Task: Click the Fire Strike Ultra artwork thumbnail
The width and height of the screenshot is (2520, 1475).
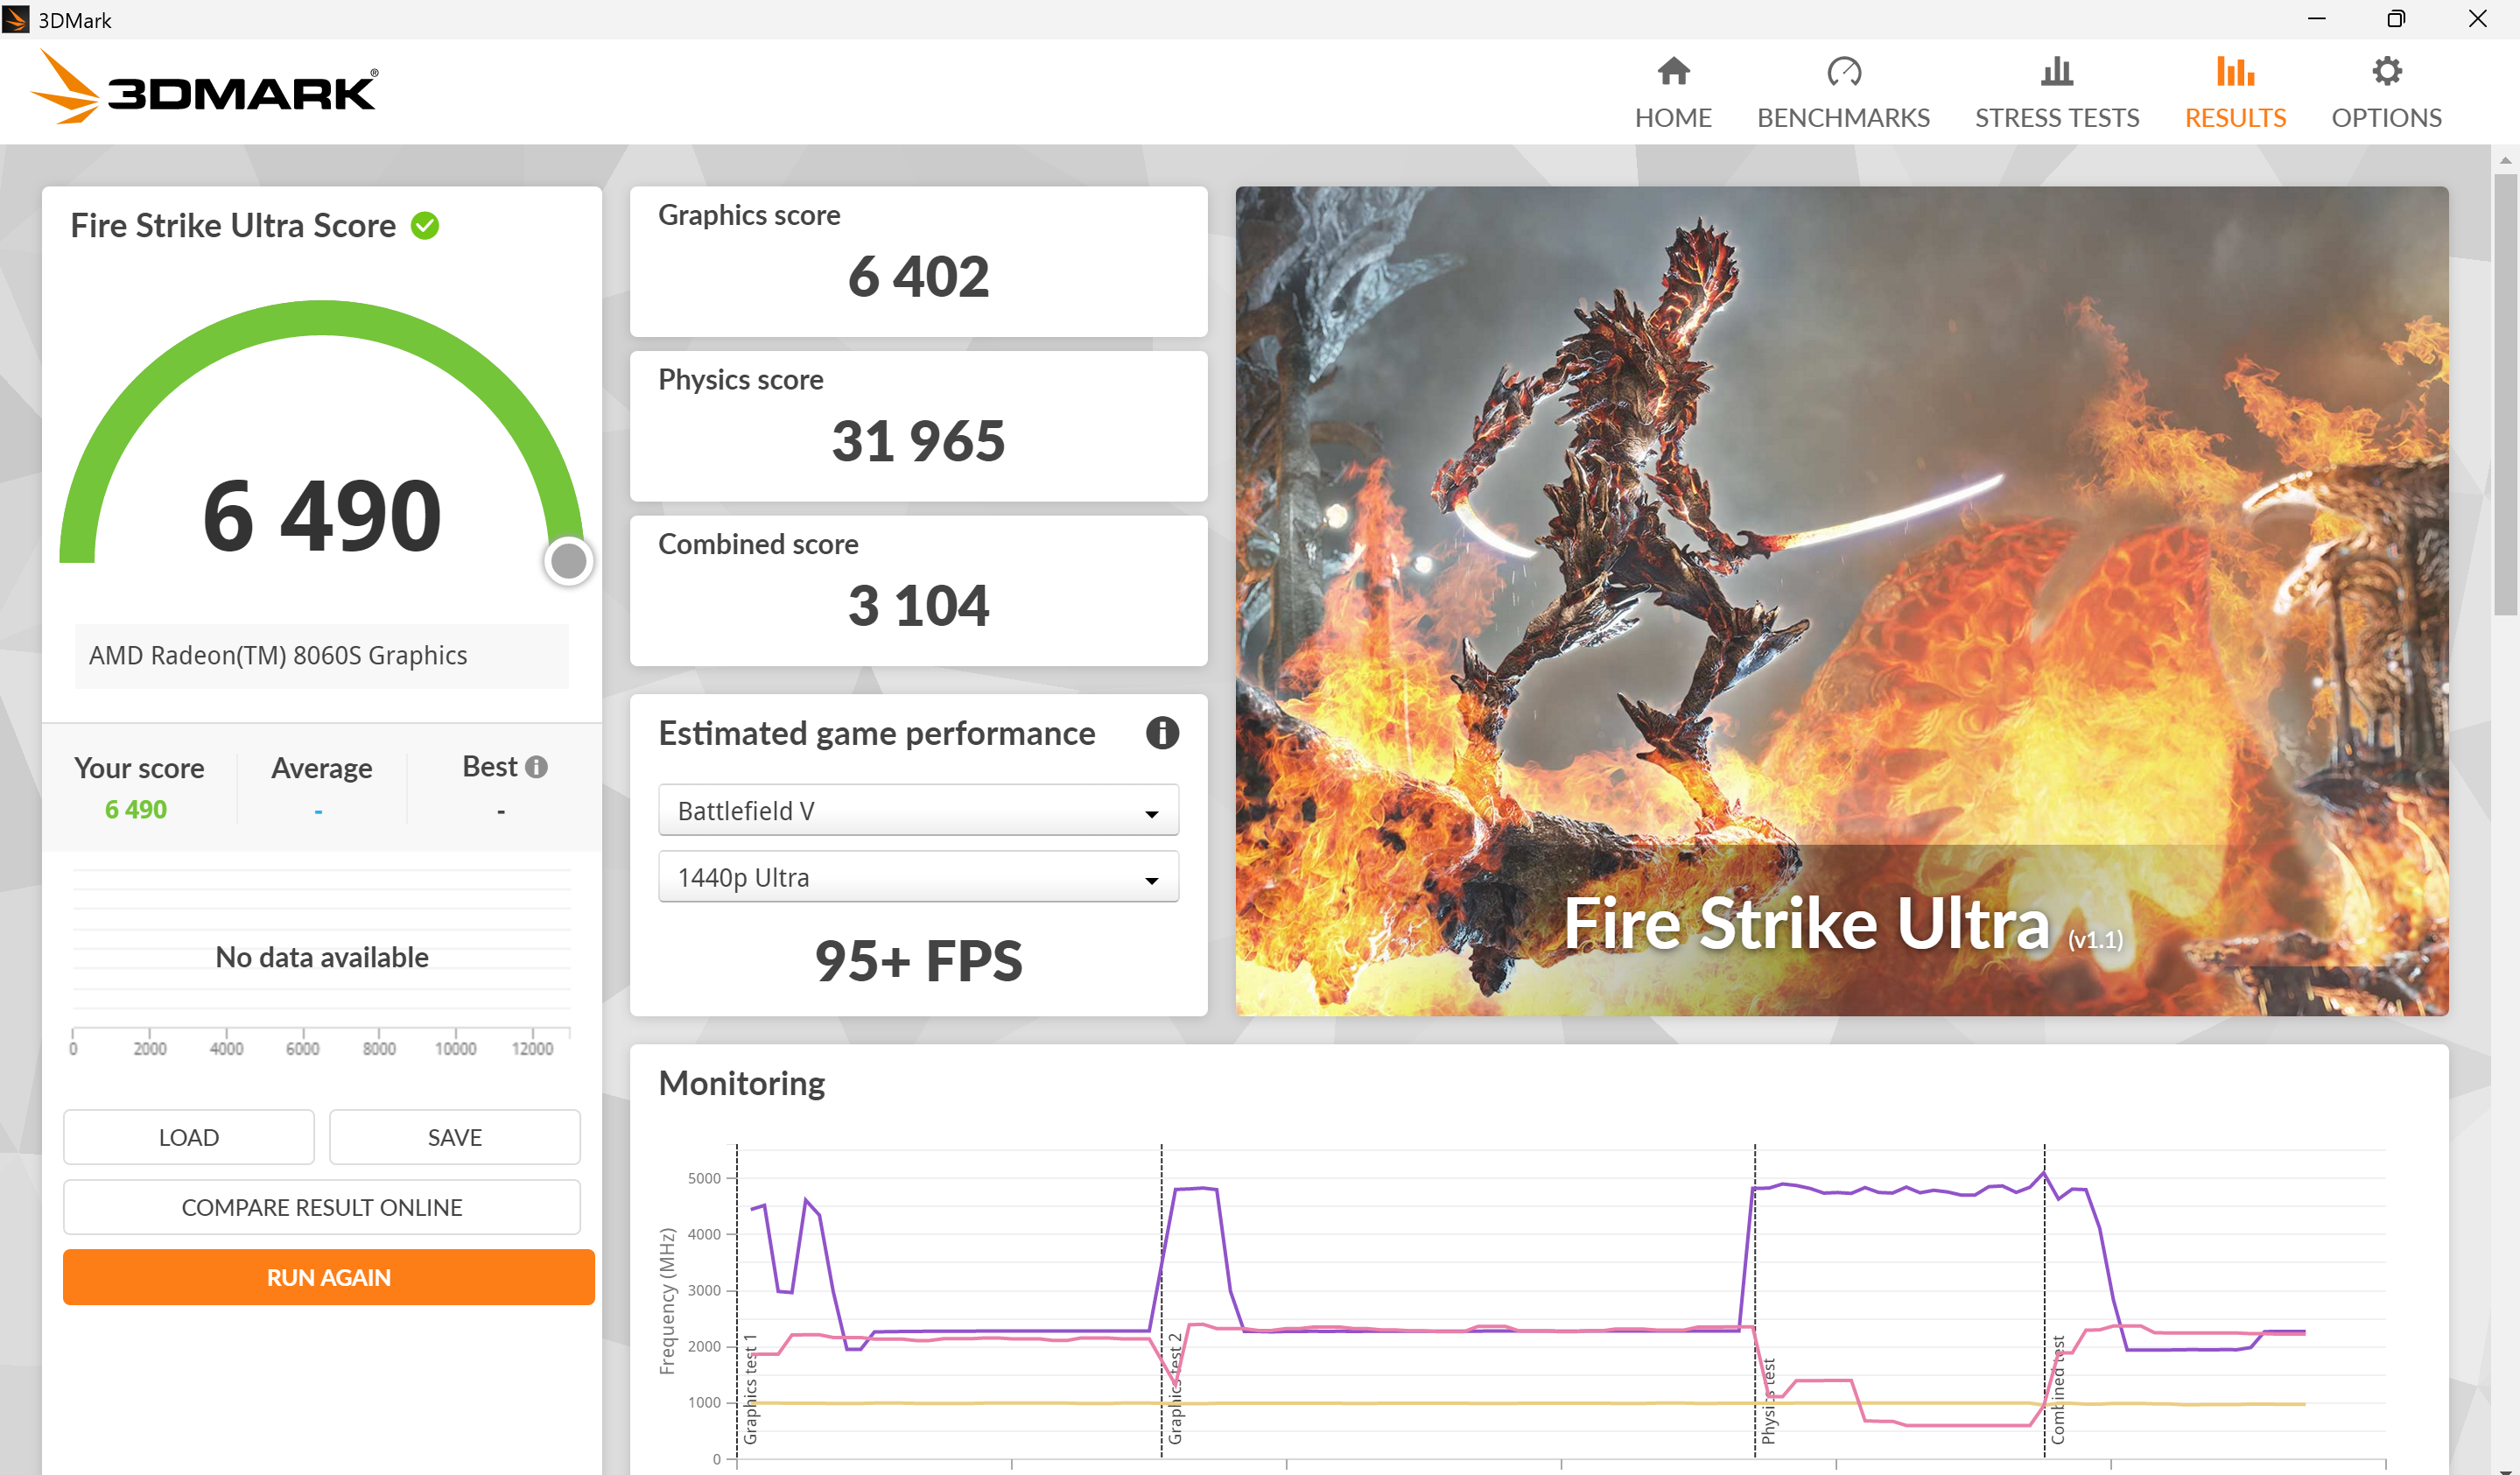Action: click(x=1841, y=600)
